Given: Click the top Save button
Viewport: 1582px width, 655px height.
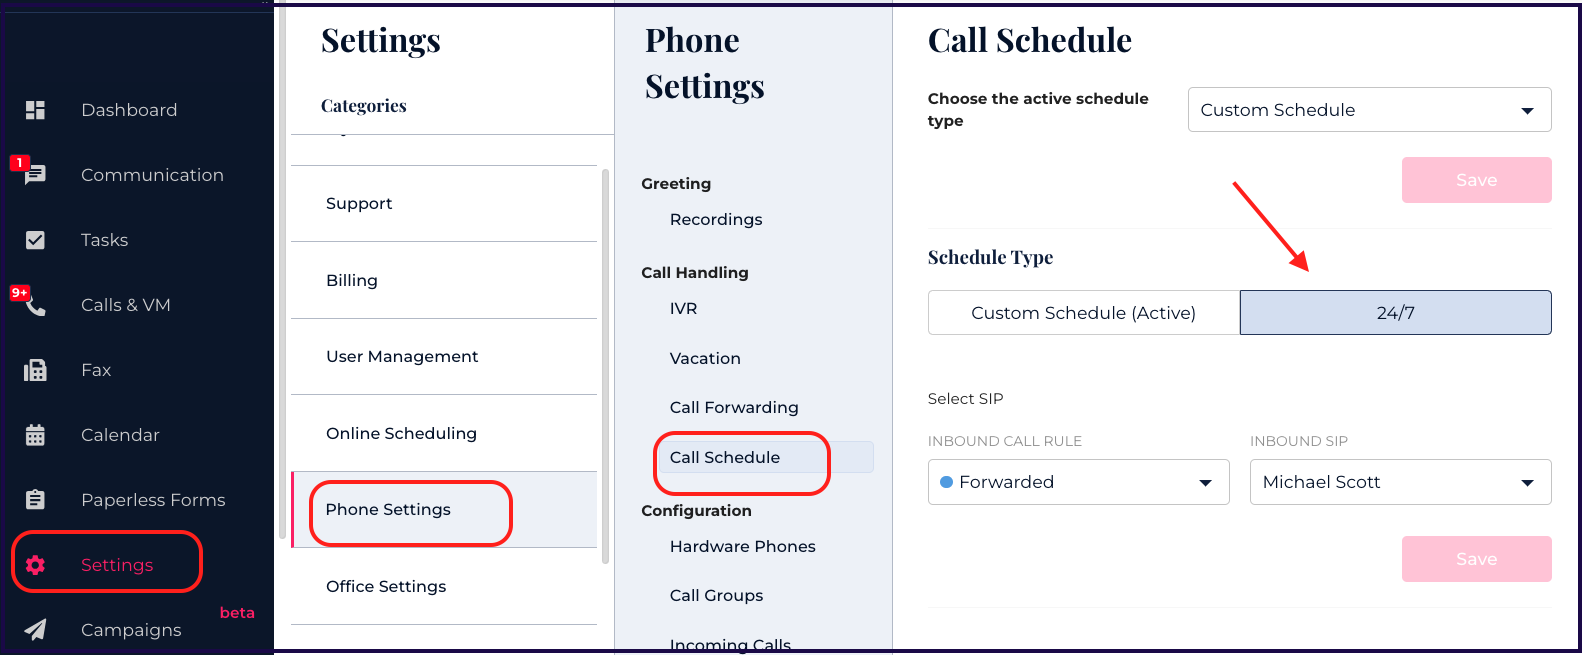Looking at the screenshot, I should pyautogui.click(x=1476, y=180).
